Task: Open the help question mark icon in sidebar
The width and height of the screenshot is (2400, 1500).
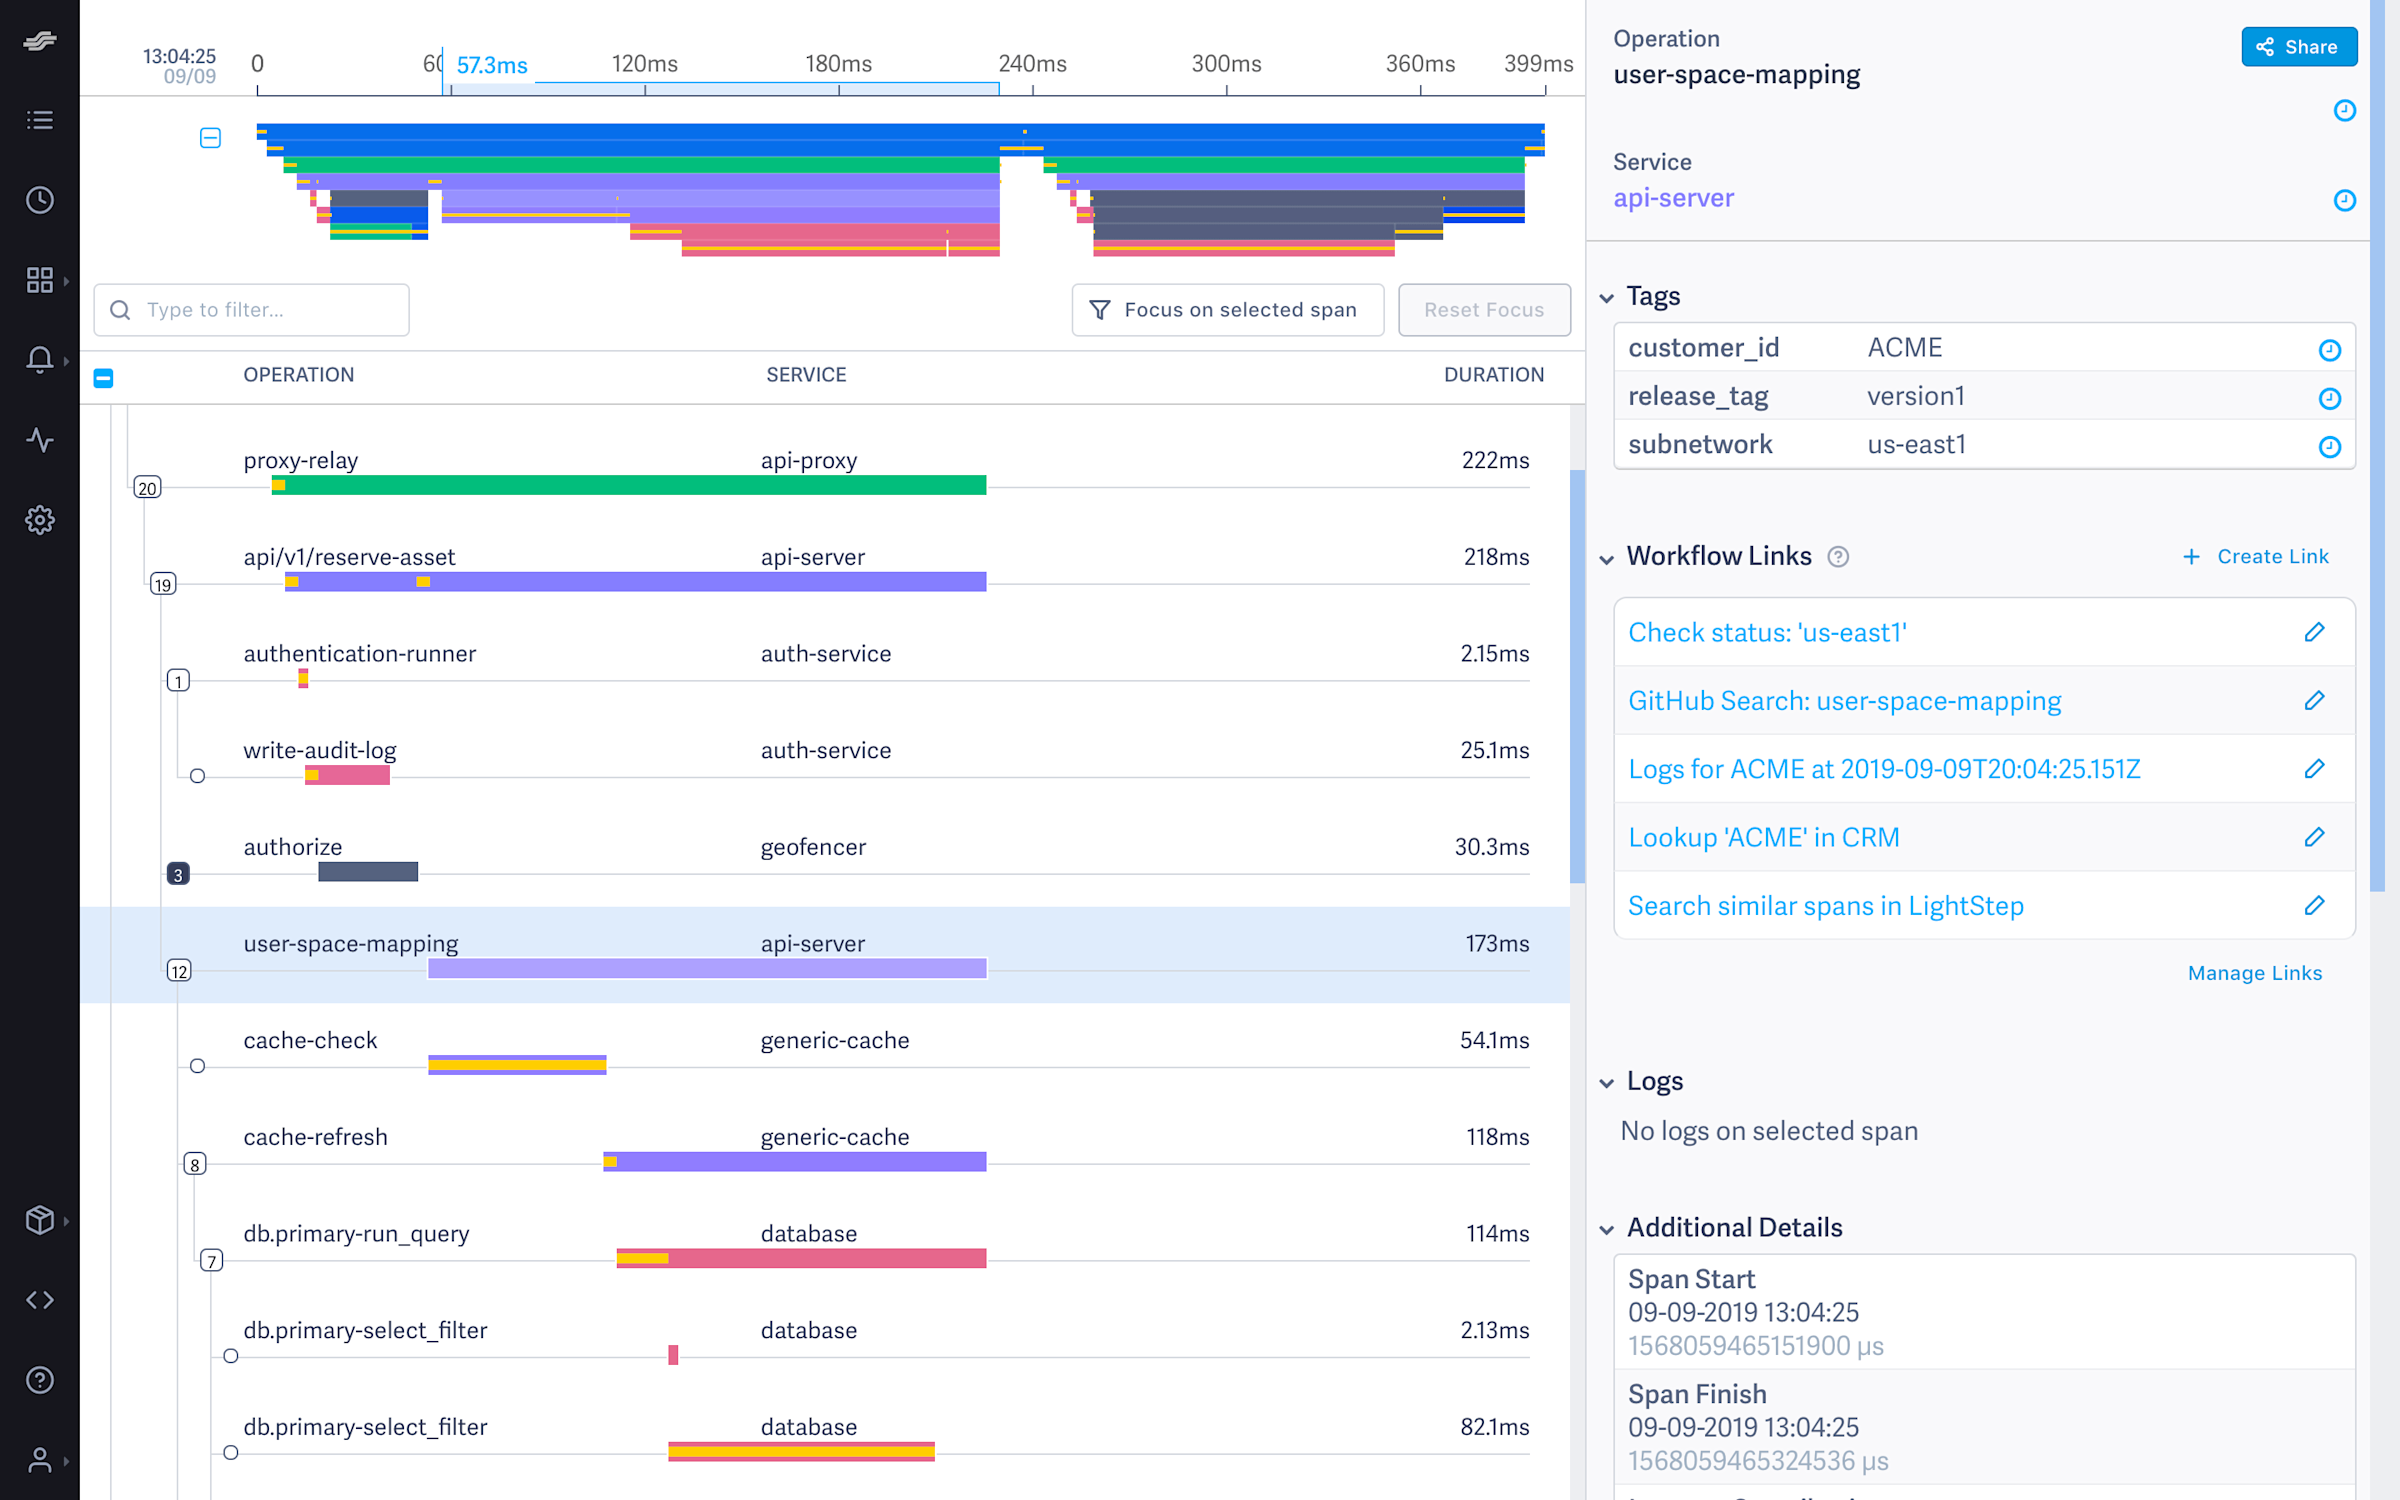Action: click(40, 1380)
